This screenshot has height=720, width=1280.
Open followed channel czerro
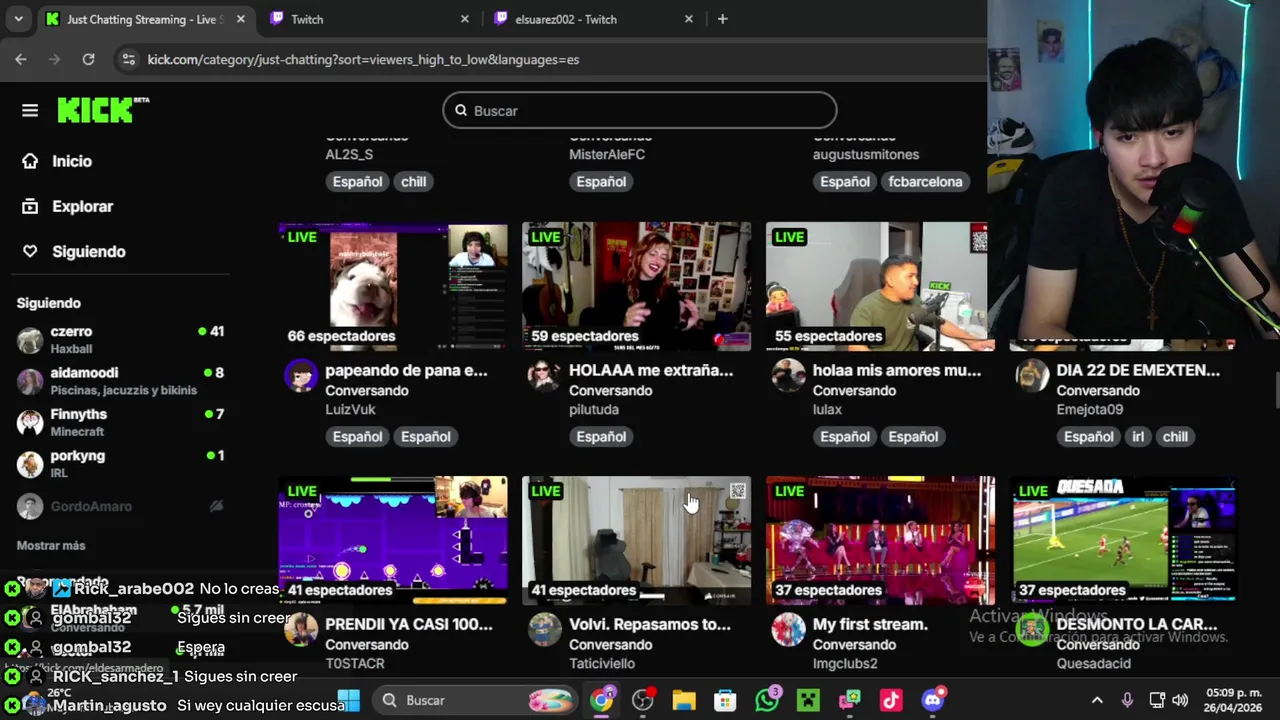tap(120, 339)
